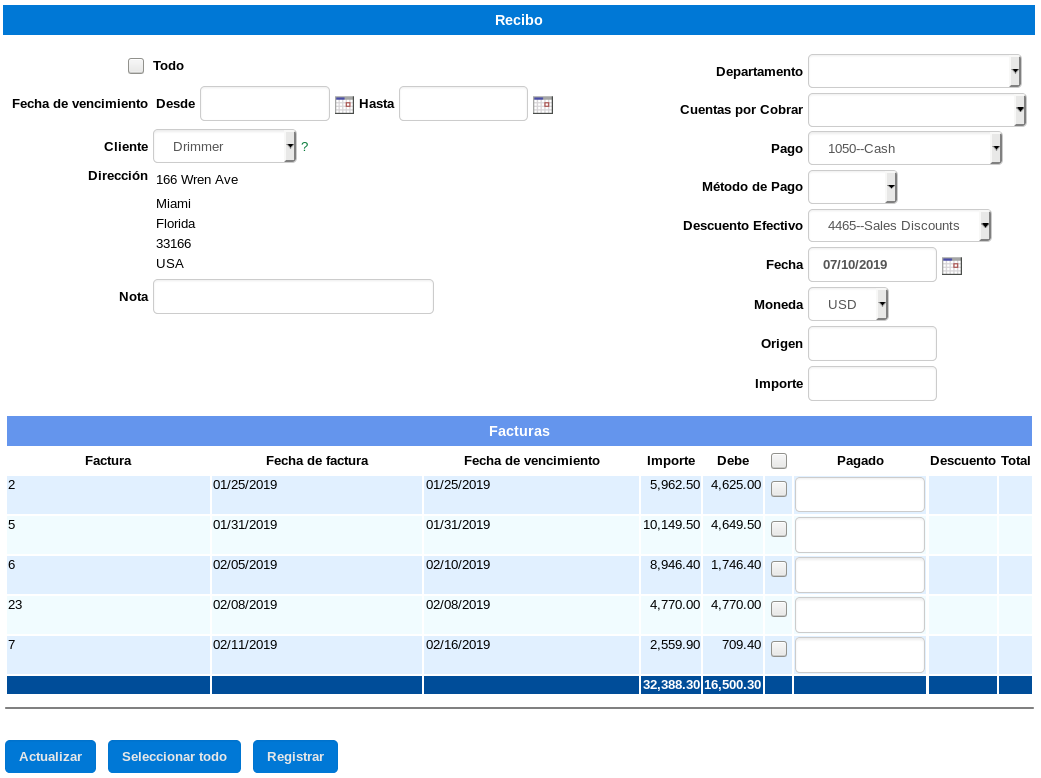Image resolution: width=1041 pixels, height=778 pixels.
Task: Expand the Cuentas por Cobrar dropdown
Action: tap(917, 110)
